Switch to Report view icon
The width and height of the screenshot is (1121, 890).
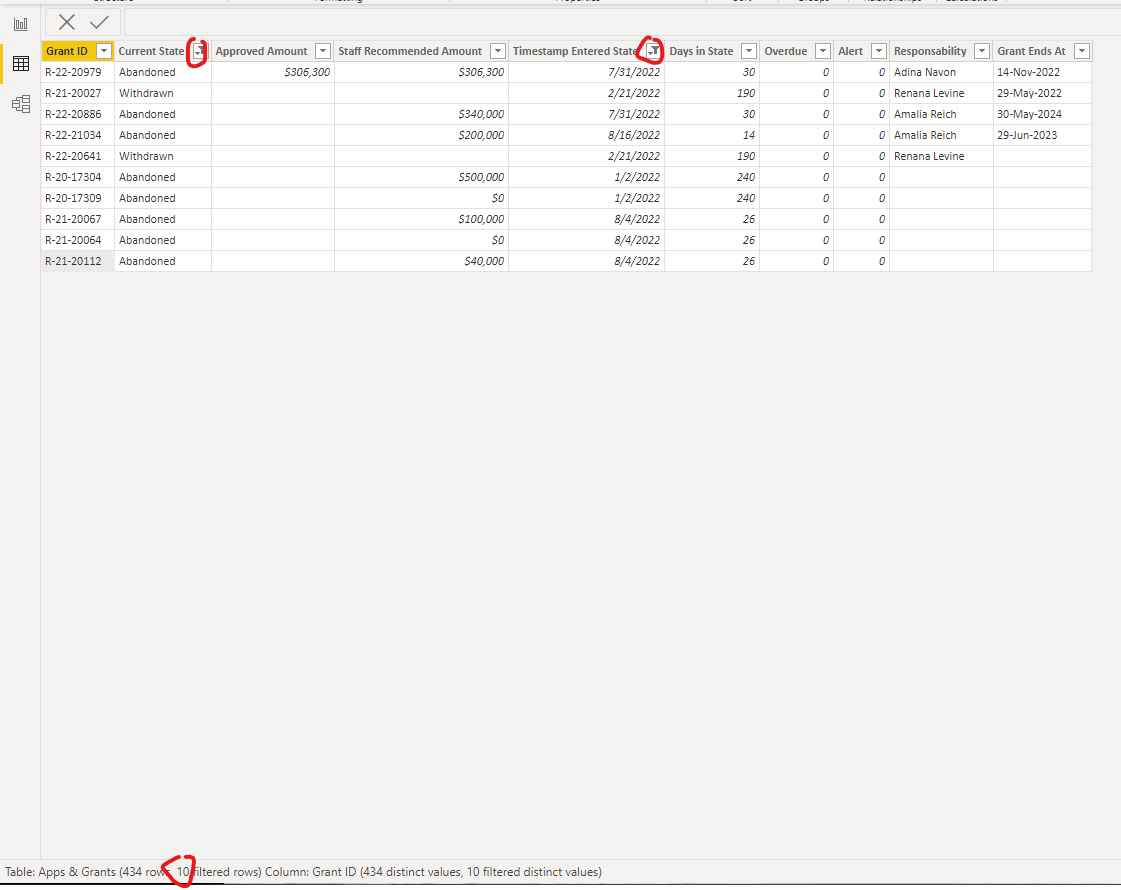click(21, 24)
